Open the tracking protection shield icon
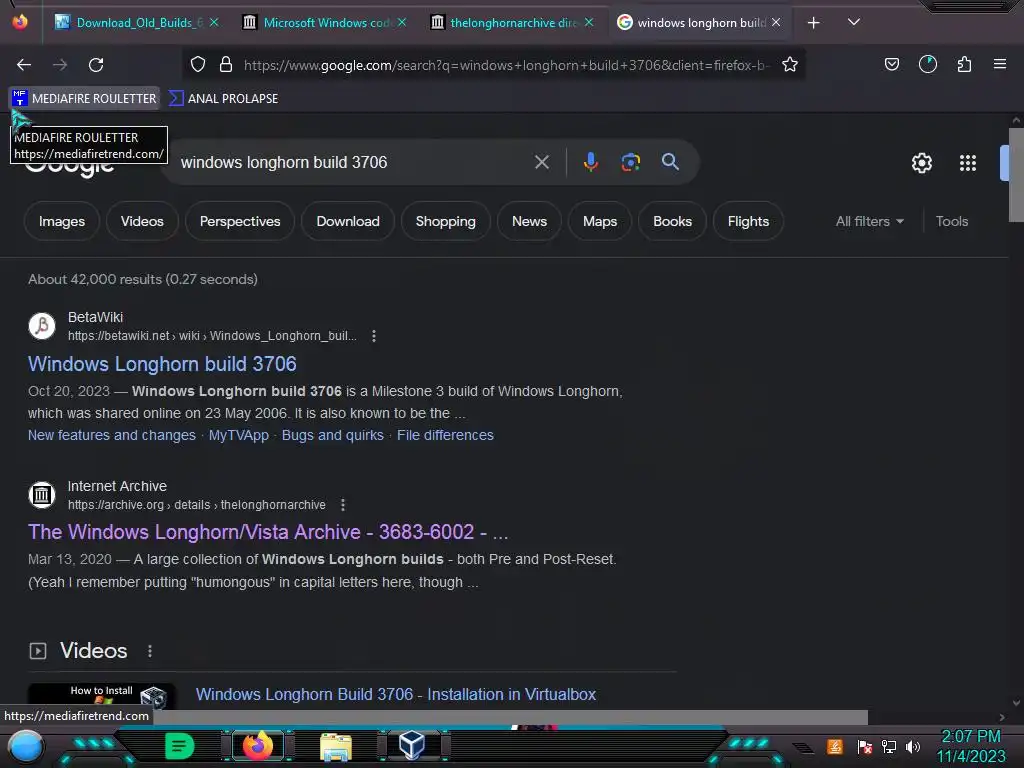The width and height of the screenshot is (1024, 768). pos(198,64)
